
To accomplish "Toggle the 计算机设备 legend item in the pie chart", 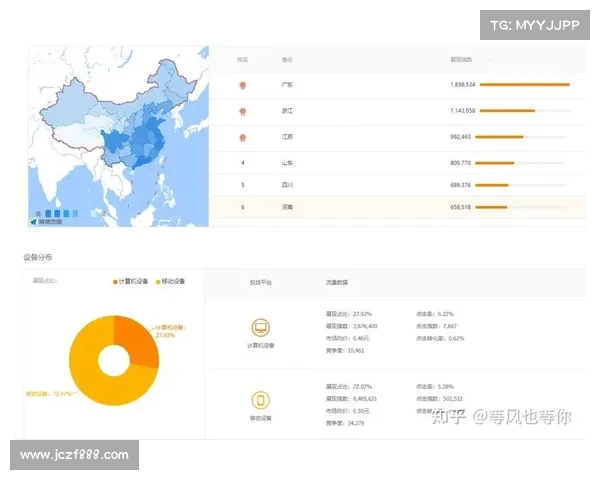I will (x=130, y=281).
